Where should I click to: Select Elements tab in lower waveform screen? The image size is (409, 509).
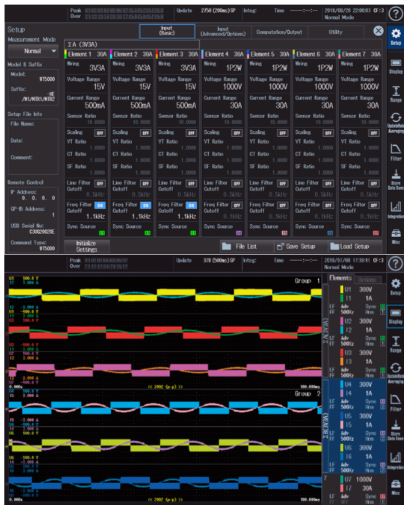pos(340,278)
